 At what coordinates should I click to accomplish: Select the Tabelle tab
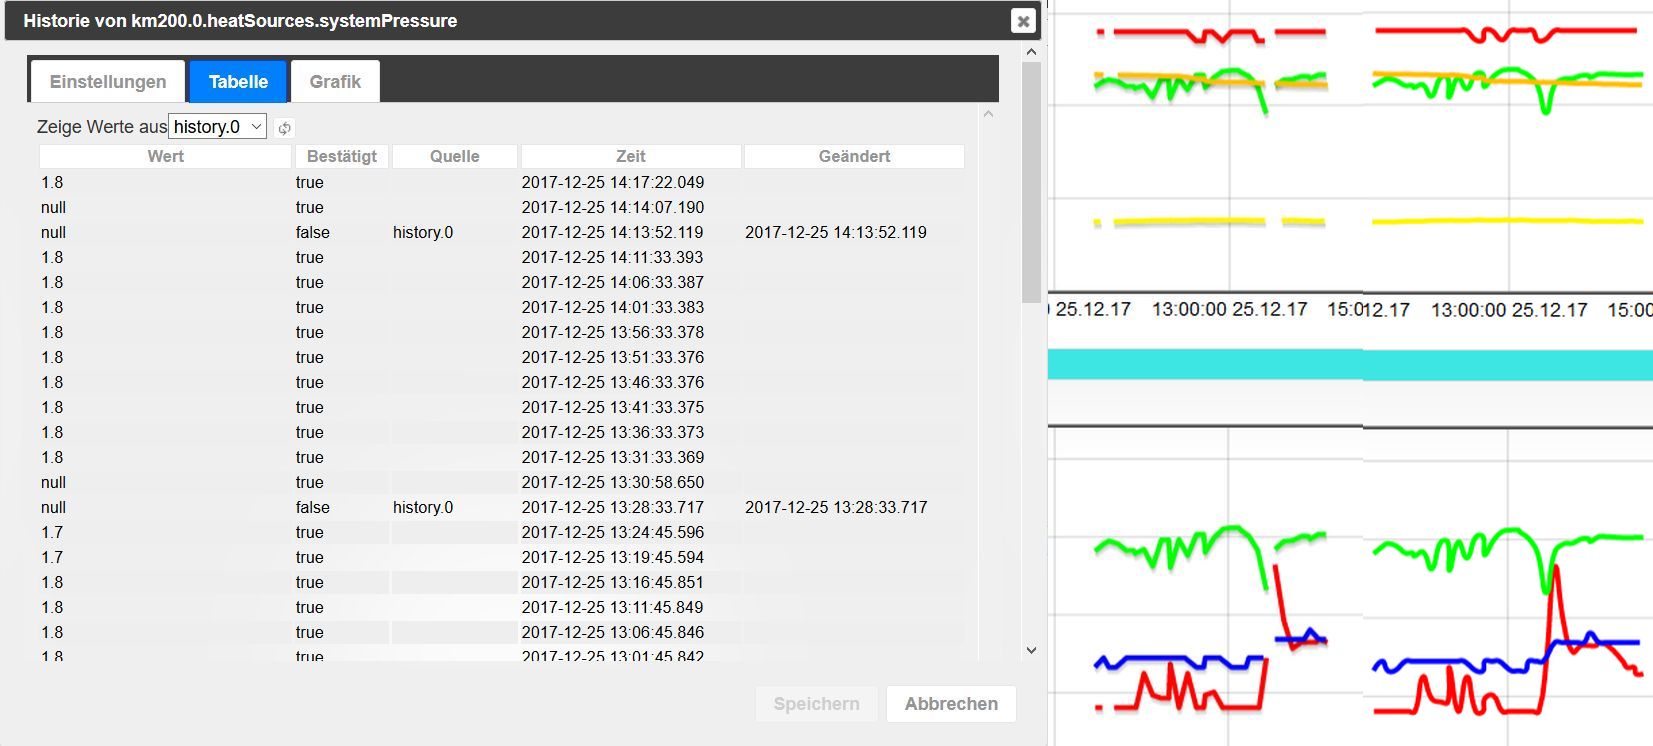pos(238,82)
